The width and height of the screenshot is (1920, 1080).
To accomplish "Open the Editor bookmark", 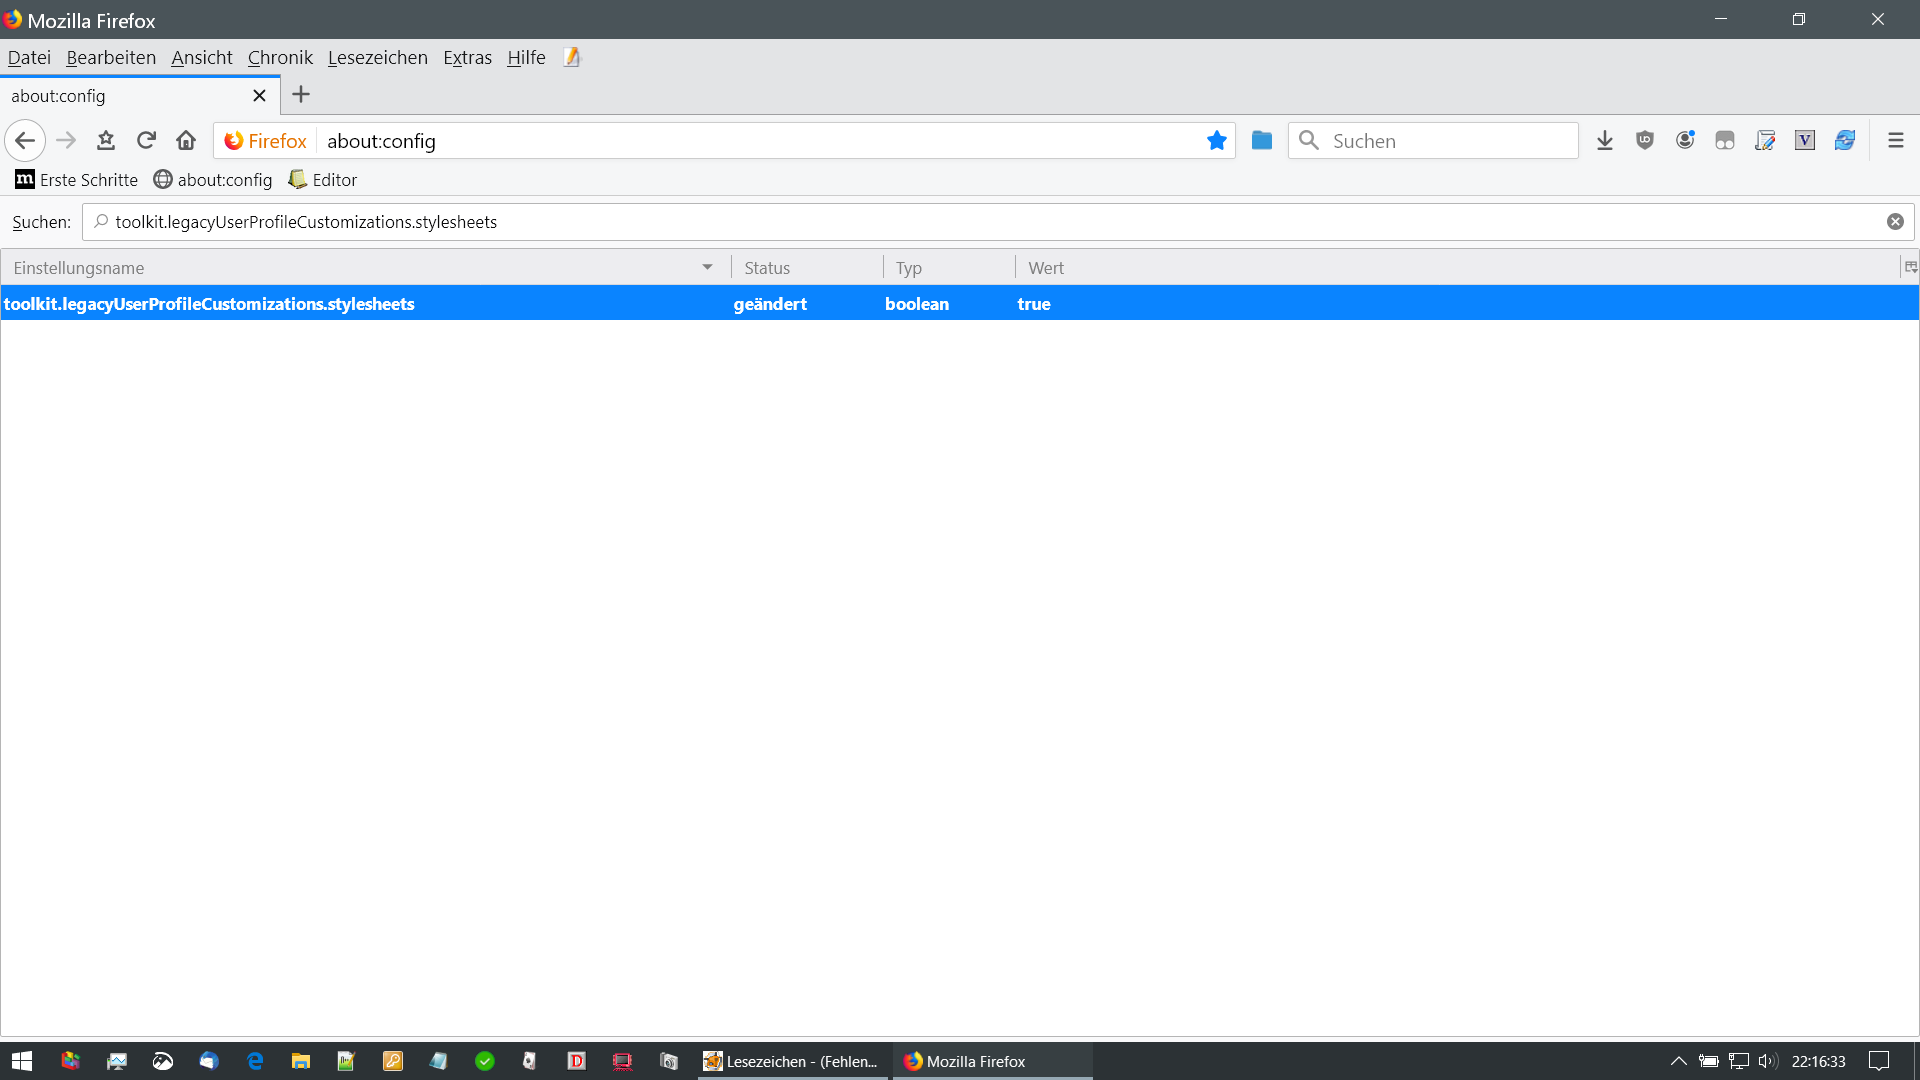I will coord(323,180).
